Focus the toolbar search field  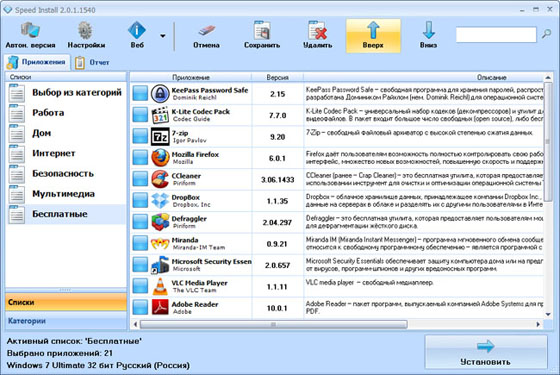pos(496,35)
